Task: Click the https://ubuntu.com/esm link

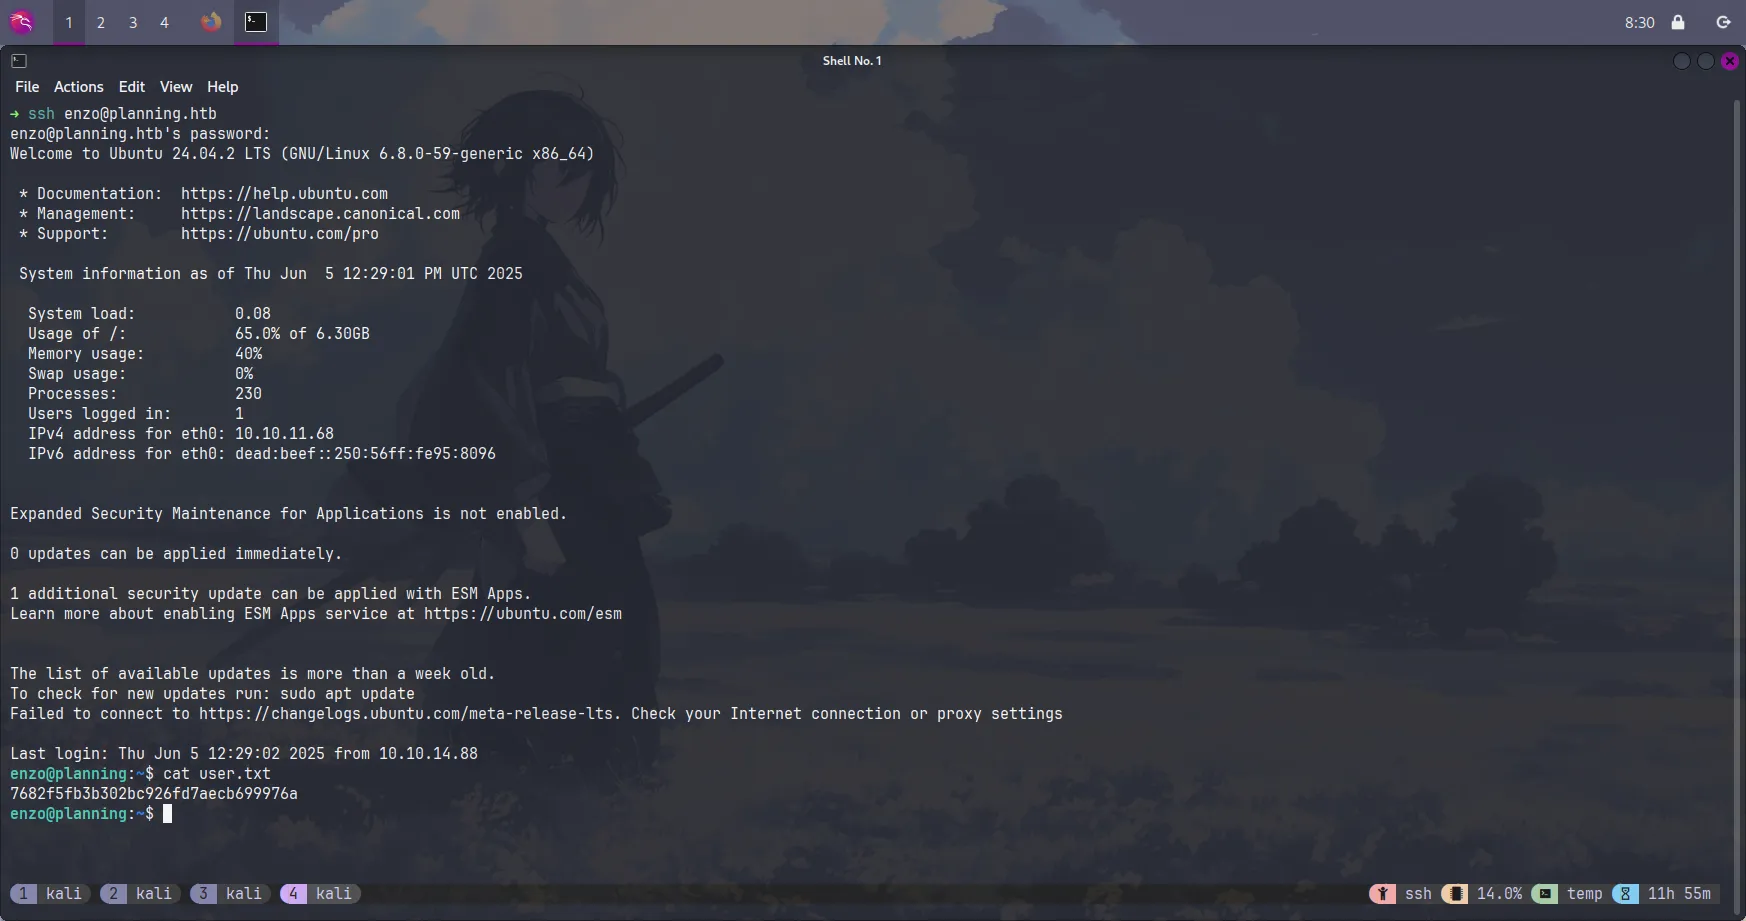Action: pos(522,613)
